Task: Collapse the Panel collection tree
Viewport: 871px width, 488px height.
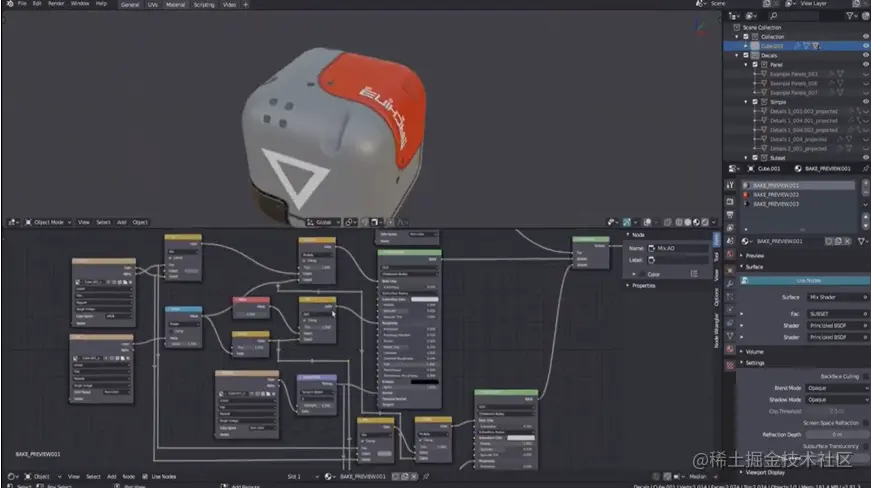Action: (746, 65)
